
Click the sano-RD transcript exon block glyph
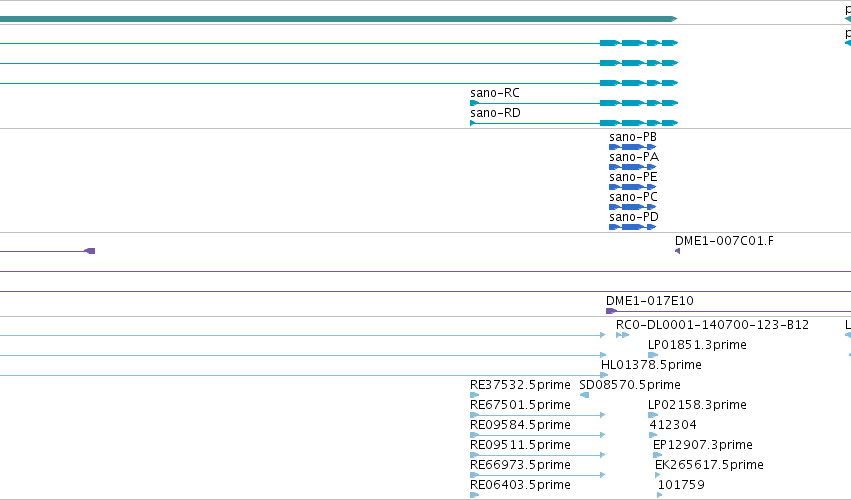click(x=639, y=123)
